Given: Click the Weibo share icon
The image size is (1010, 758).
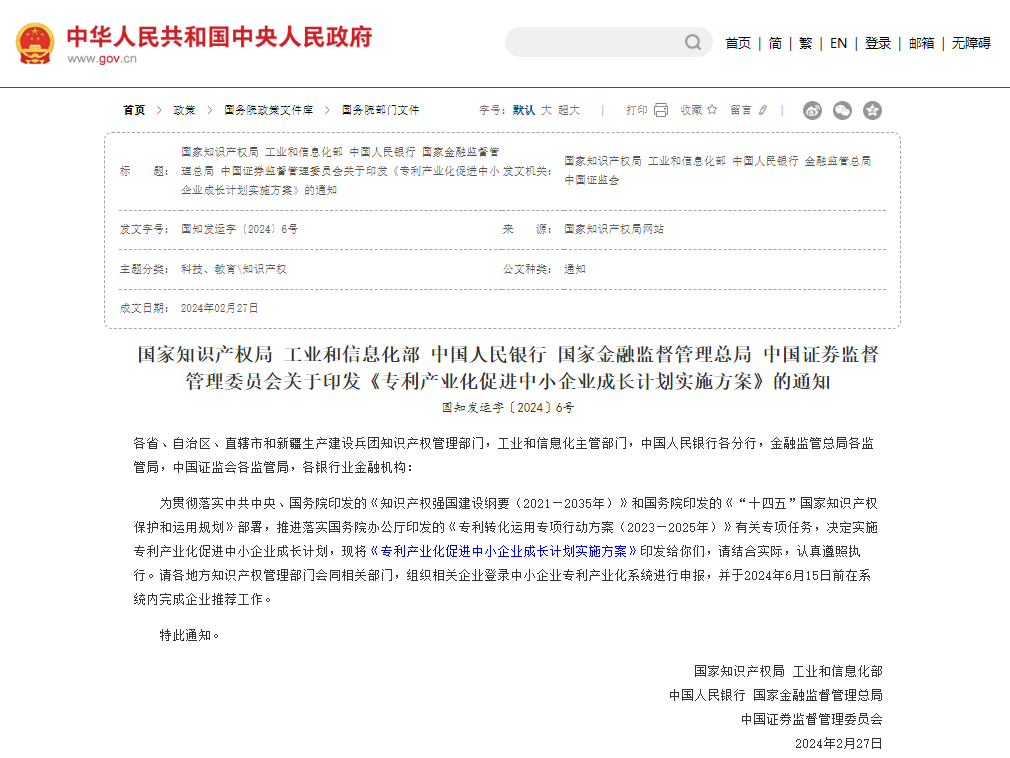Looking at the screenshot, I should pyautogui.click(x=813, y=111).
